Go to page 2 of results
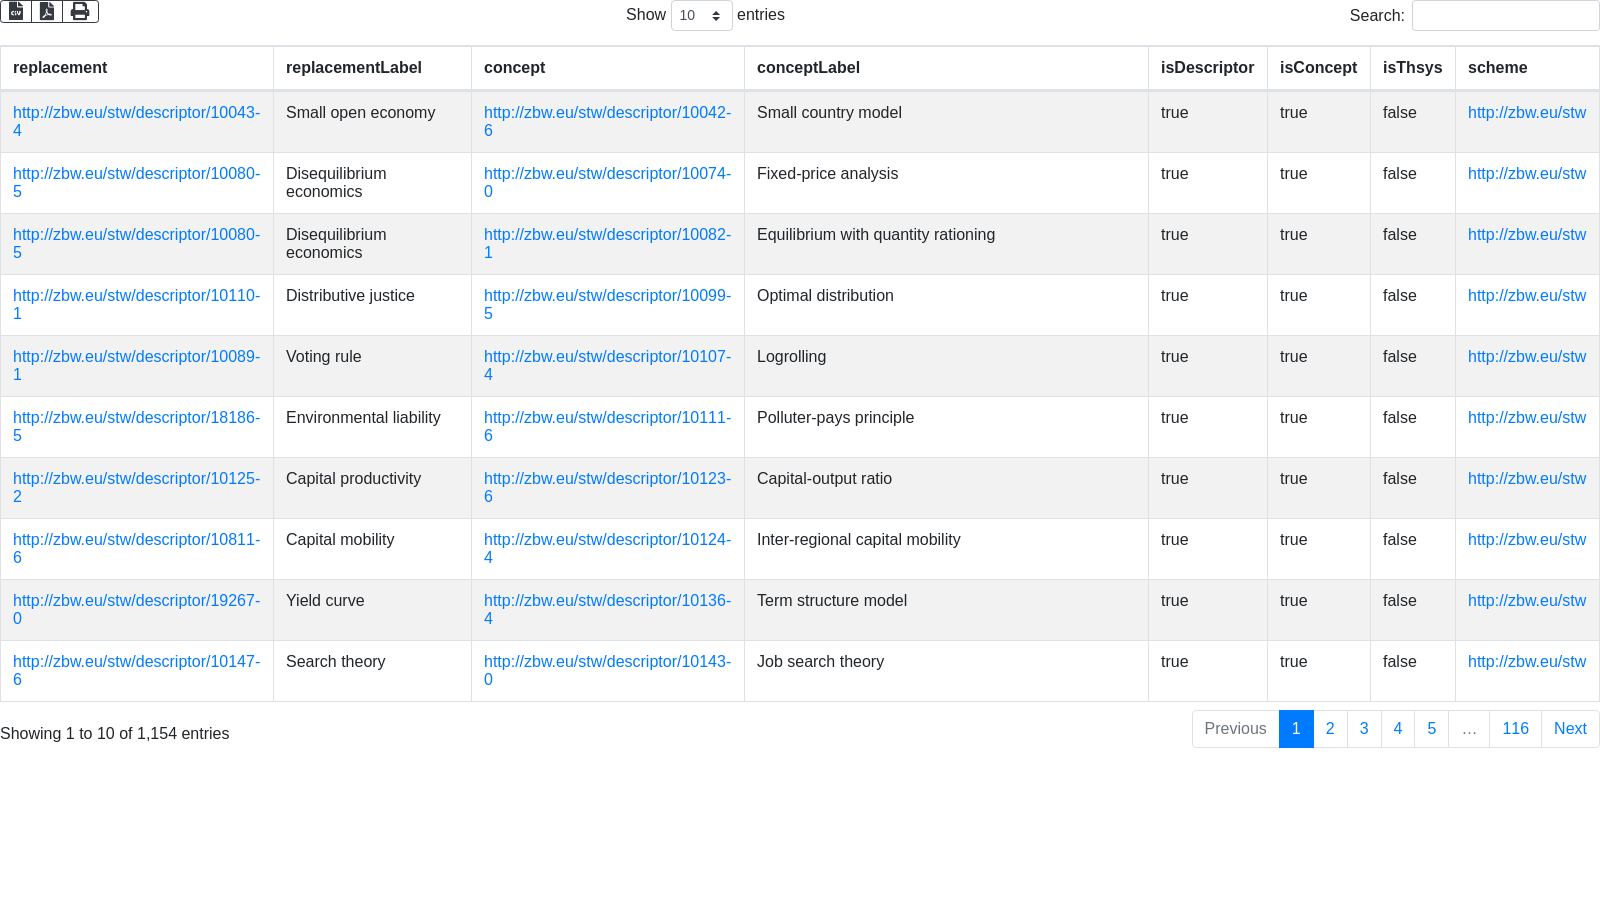Screen dimensions: 1600x900 point(1330,729)
